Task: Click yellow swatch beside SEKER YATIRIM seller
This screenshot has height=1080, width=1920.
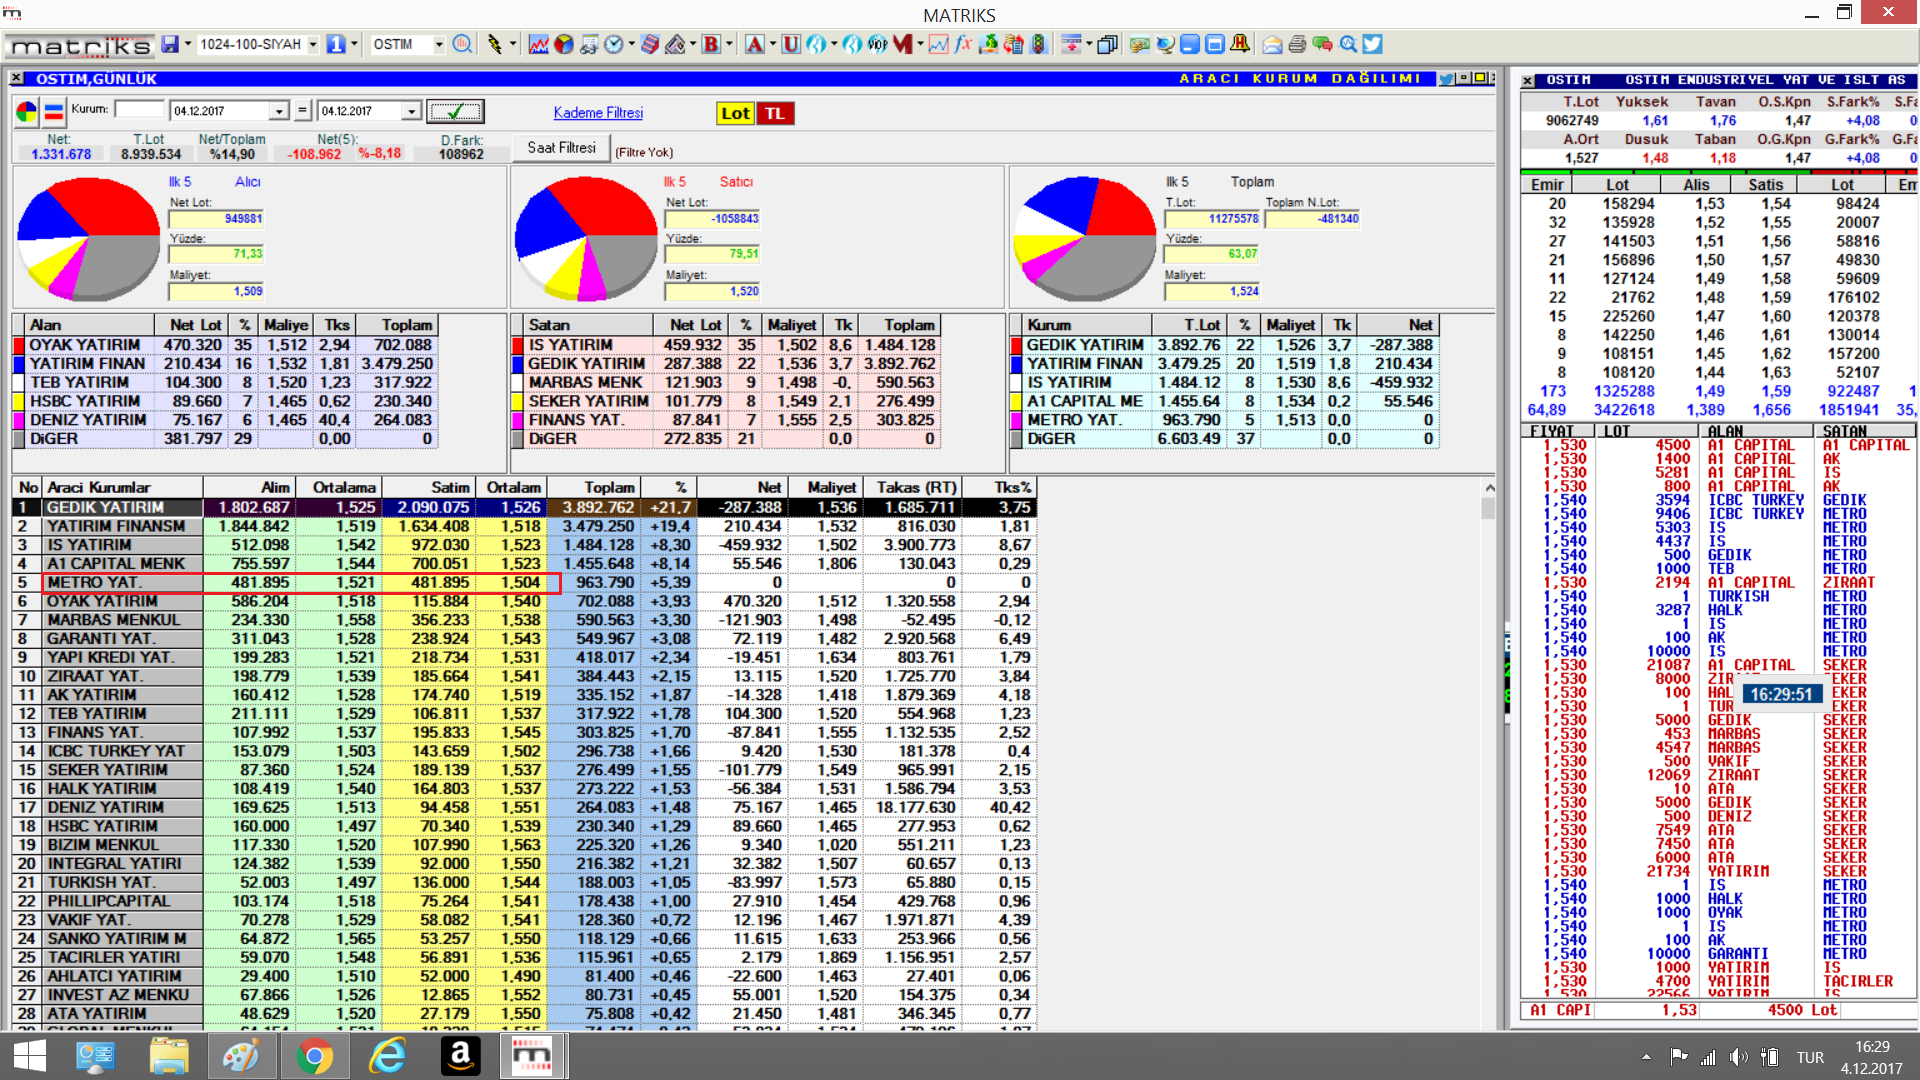Action: 517,401
